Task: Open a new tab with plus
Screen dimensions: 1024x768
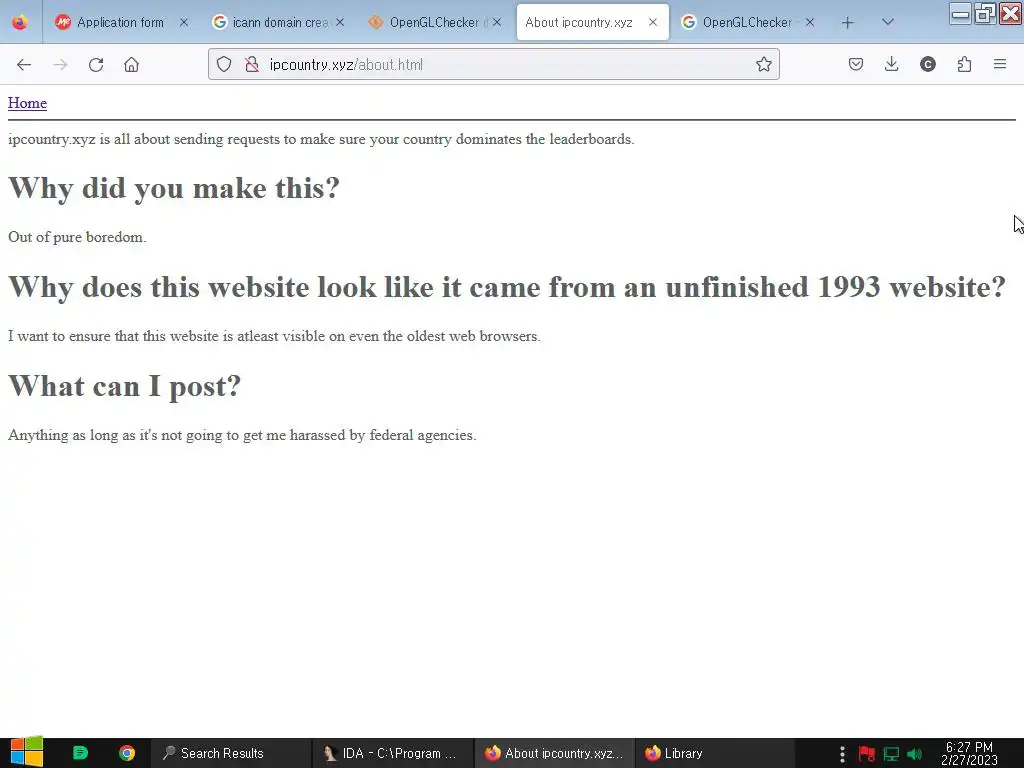Action: click(x=847, y=23)
